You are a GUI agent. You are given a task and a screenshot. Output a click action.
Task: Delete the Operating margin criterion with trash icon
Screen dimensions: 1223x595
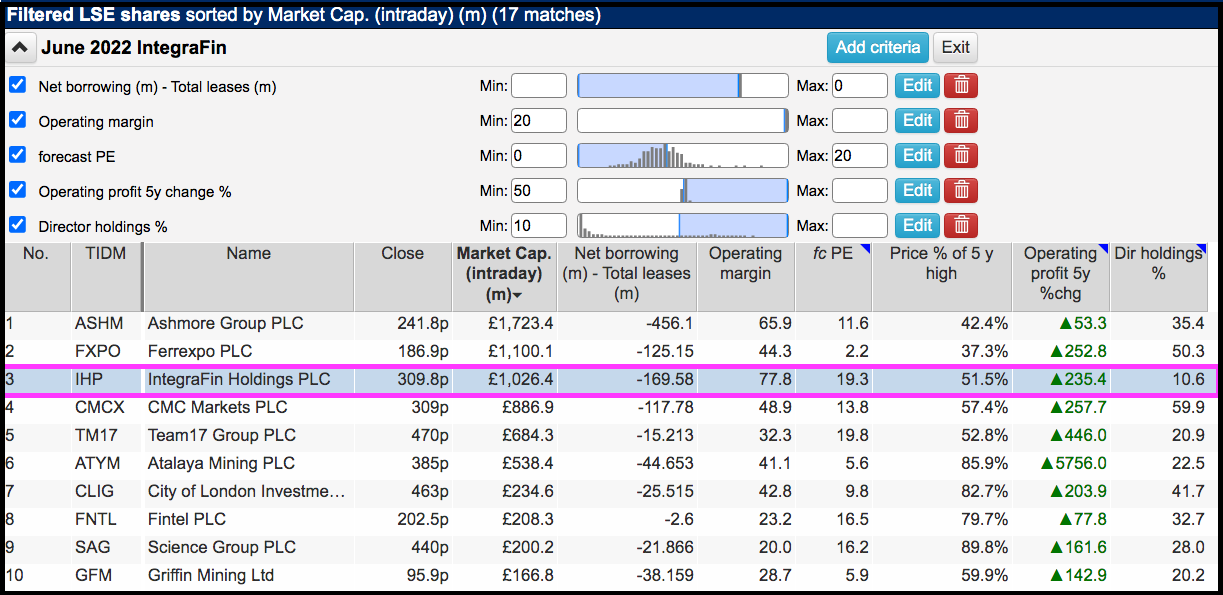tap(961, 120)
